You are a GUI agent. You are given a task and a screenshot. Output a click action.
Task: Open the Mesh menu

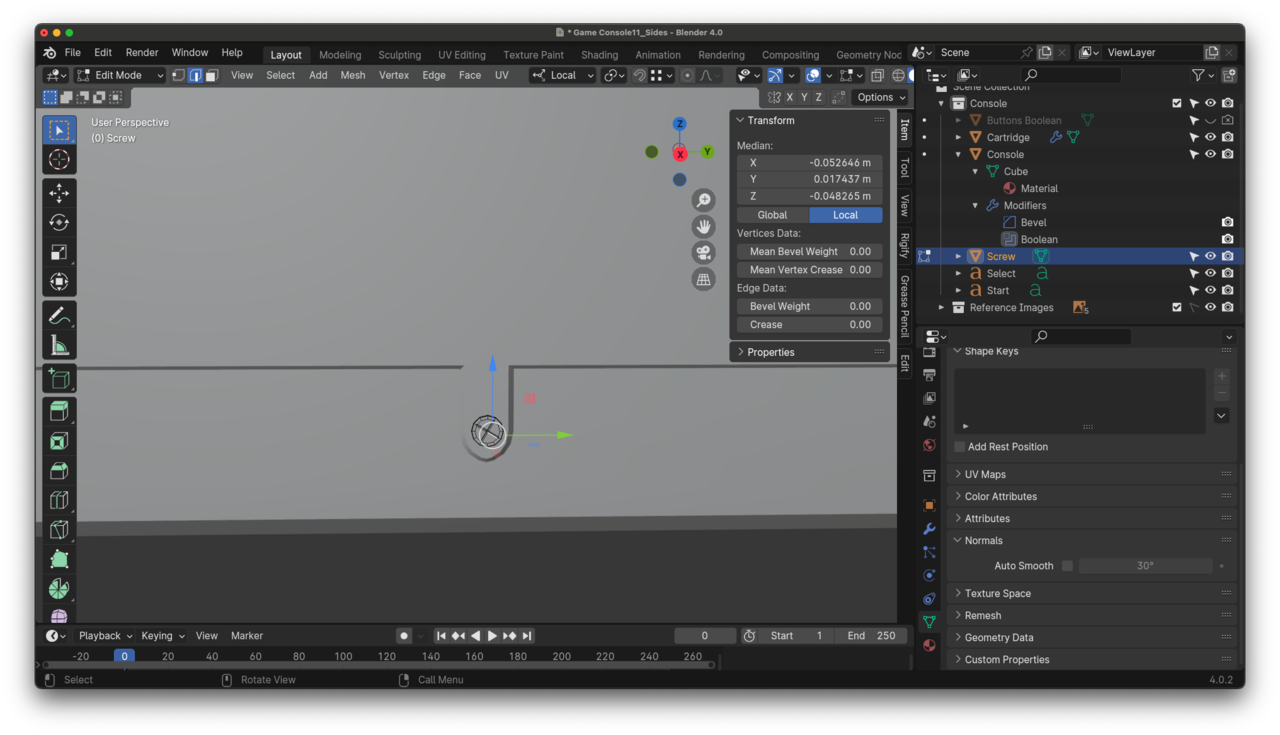[x=352, y=75]
